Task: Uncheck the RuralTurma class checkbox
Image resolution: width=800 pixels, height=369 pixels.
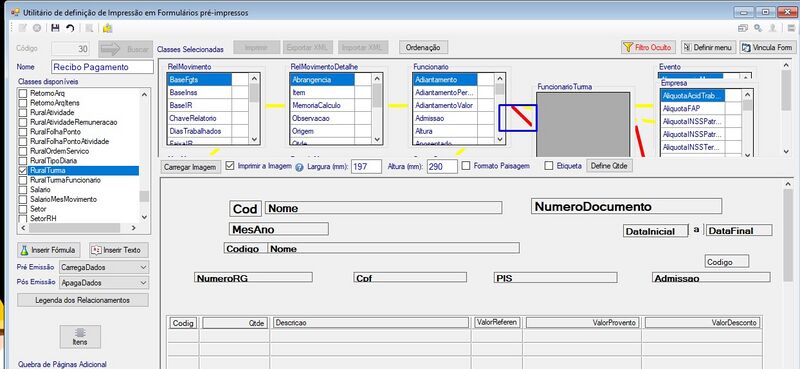Action: point(22,170)
